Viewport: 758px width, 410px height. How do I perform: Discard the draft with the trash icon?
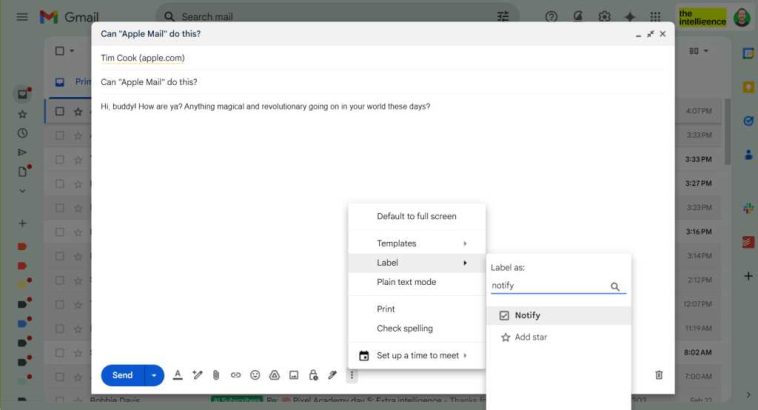pyautogui.click(x=658, y=375)
